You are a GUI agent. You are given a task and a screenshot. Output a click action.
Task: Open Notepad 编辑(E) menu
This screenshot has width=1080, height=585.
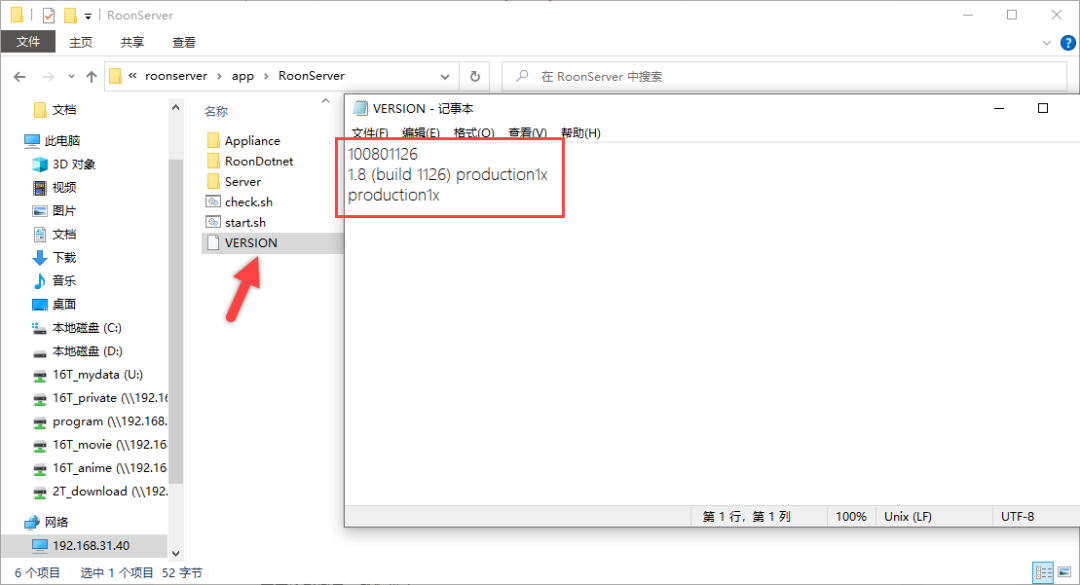tap(421, 133)
